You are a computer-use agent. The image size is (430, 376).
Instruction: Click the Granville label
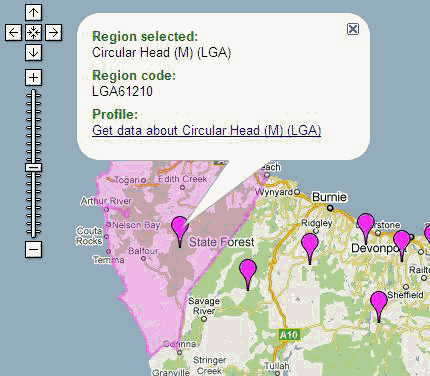click(171, 372)
